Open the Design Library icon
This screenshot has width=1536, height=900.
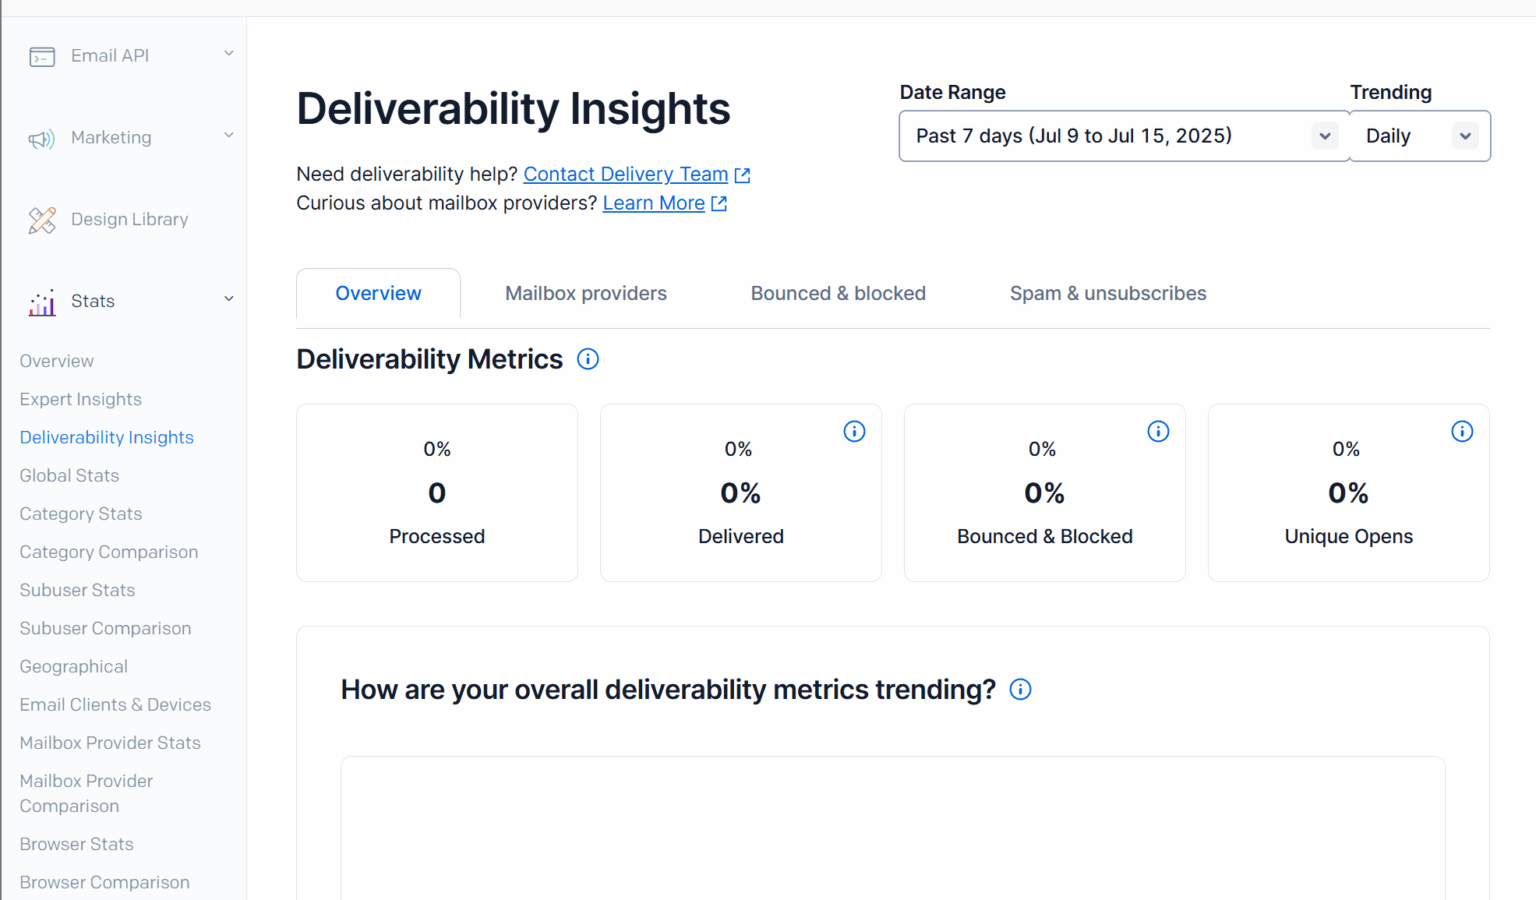pyautogui.click(x=42, y=220)
